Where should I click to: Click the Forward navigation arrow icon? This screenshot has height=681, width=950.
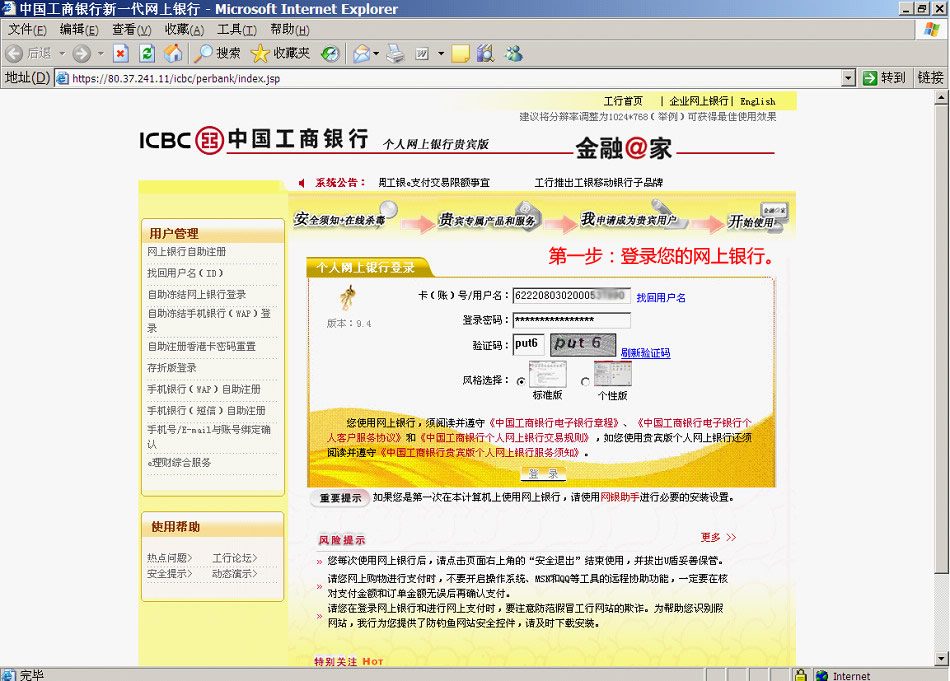coord(81,54)
